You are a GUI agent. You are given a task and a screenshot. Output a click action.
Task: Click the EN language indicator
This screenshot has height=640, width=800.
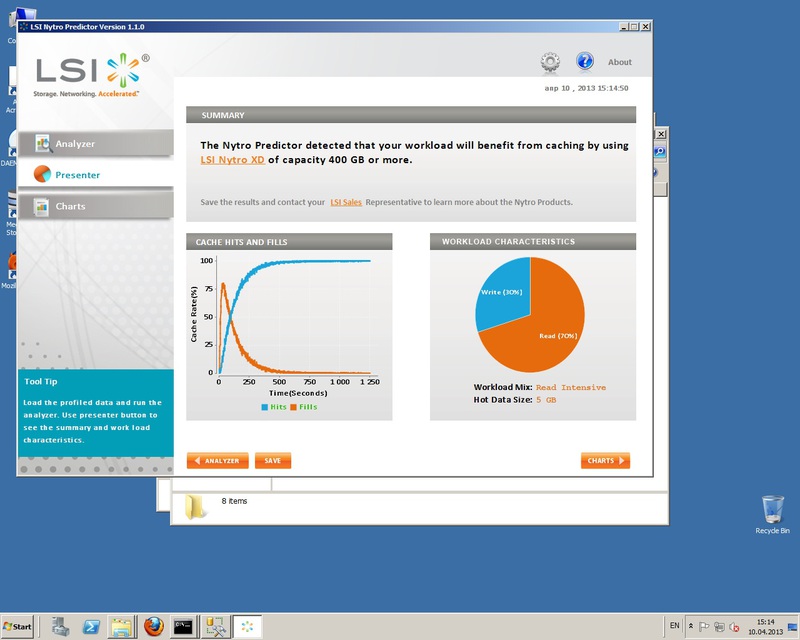(674, 625)
